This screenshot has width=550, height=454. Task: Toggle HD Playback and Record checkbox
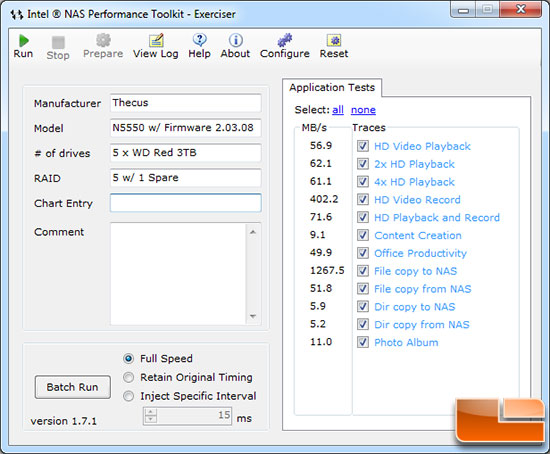363,218
